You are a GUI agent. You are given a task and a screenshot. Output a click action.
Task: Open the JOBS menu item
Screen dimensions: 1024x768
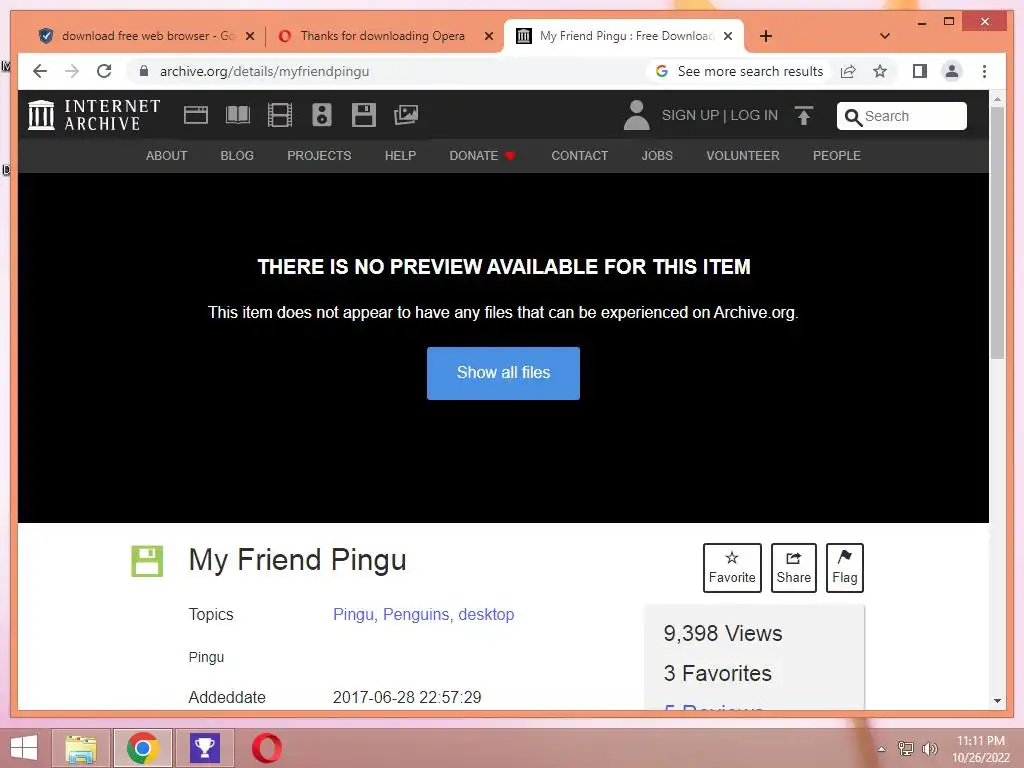657,155
